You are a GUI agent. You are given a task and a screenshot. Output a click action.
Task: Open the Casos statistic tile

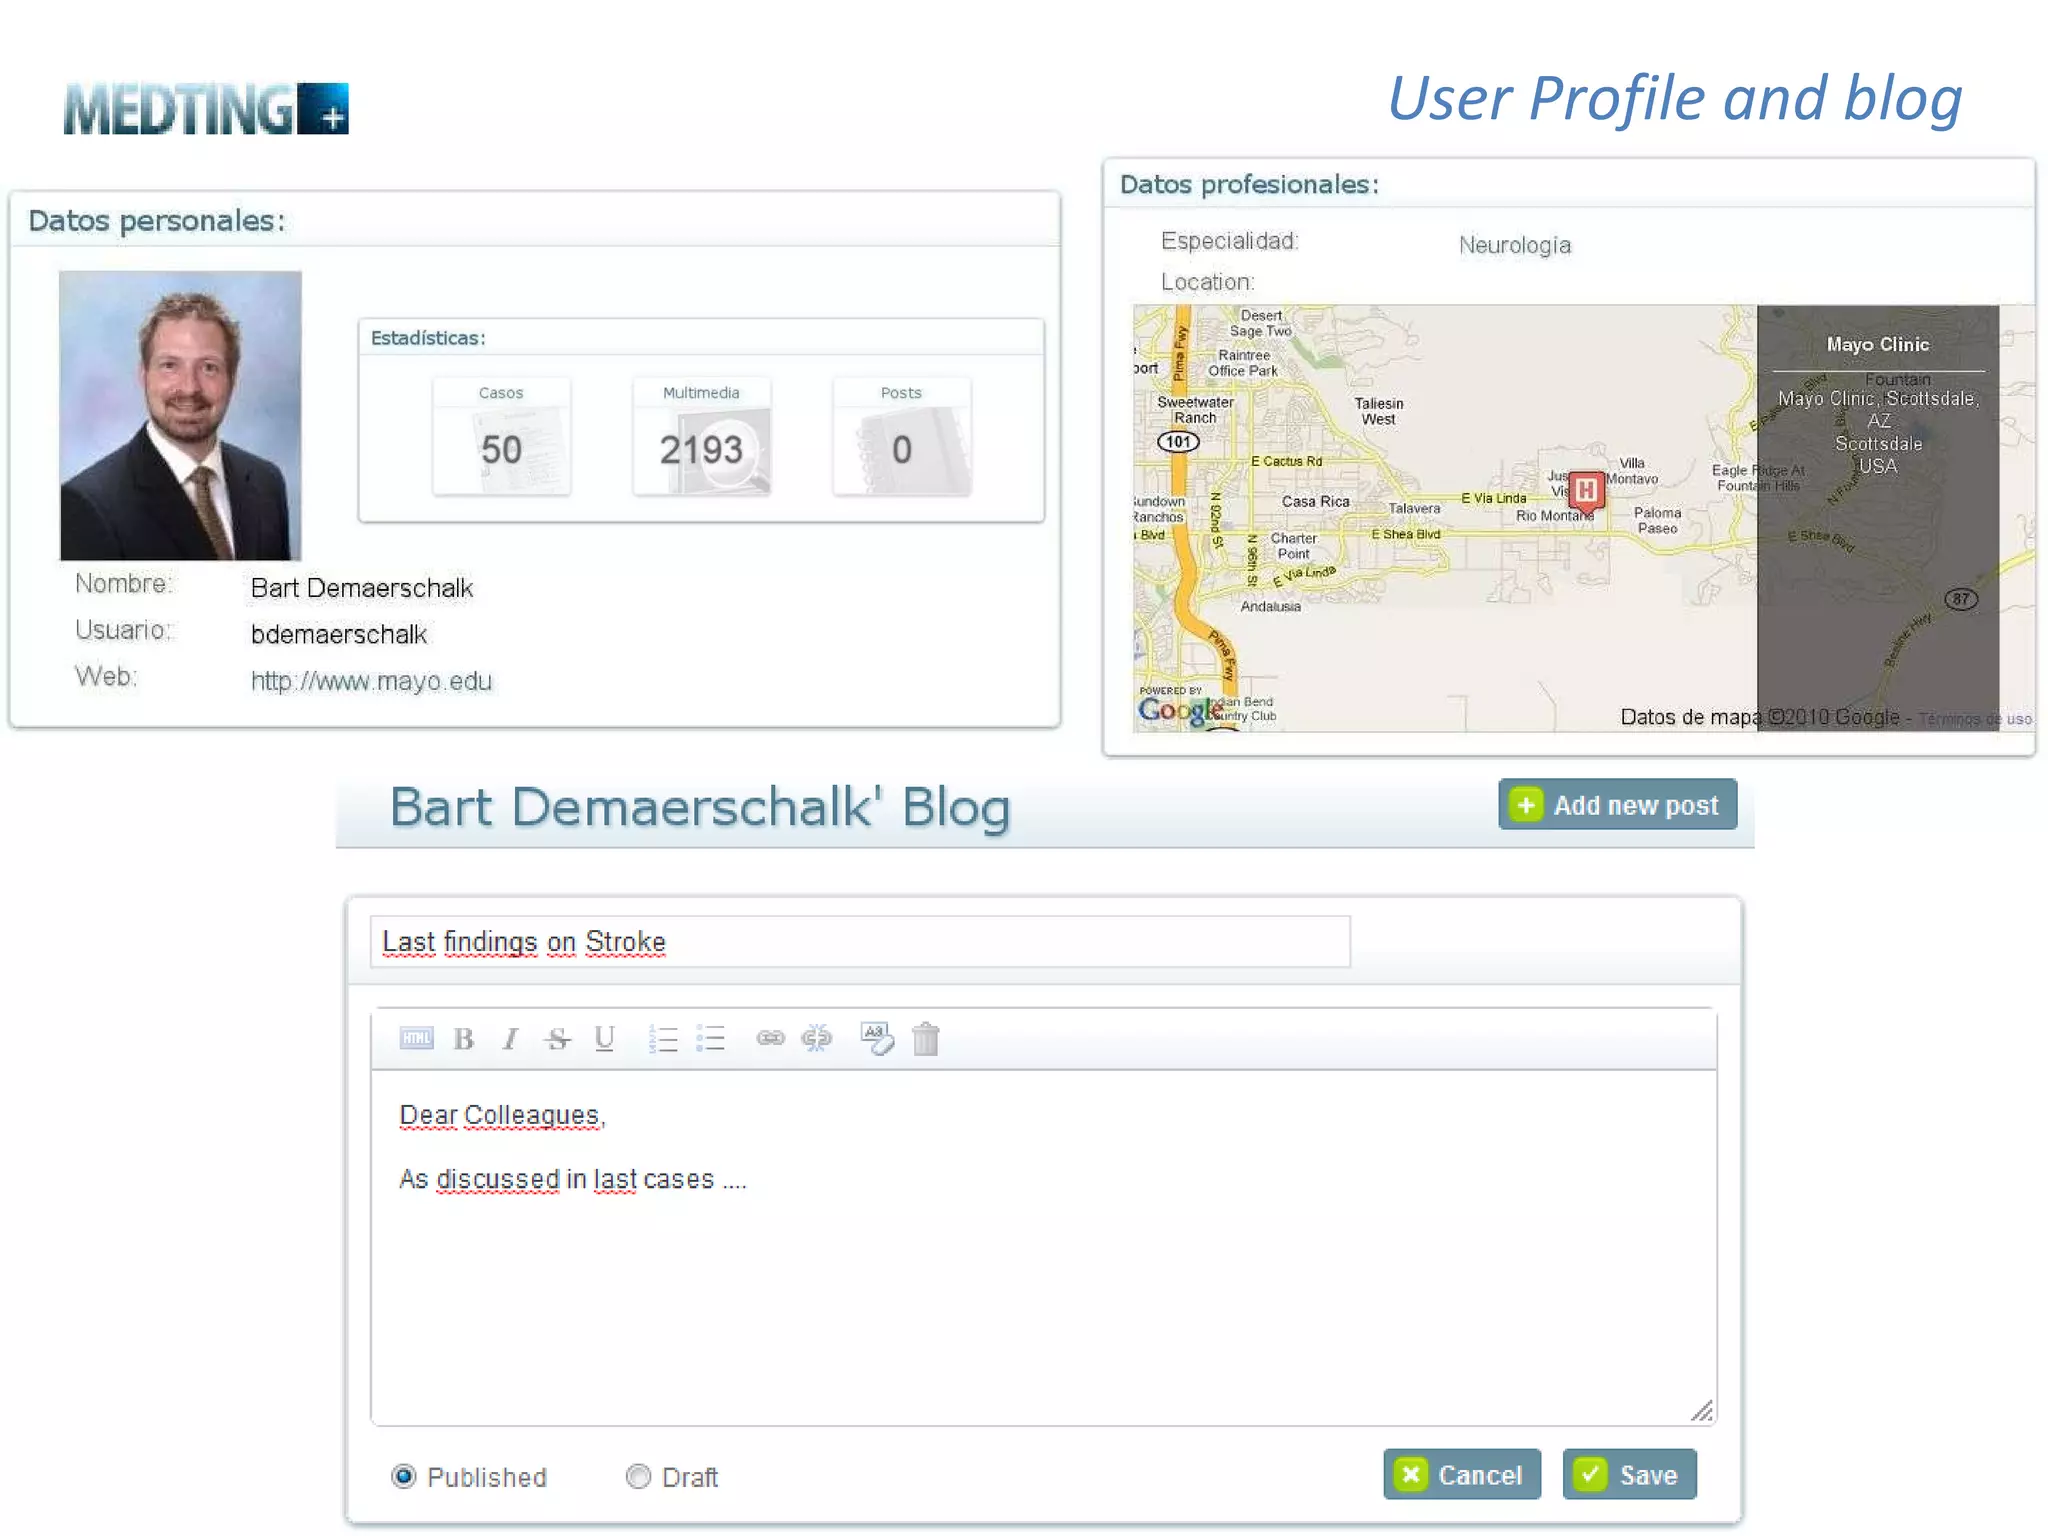[x=501, y=435]
